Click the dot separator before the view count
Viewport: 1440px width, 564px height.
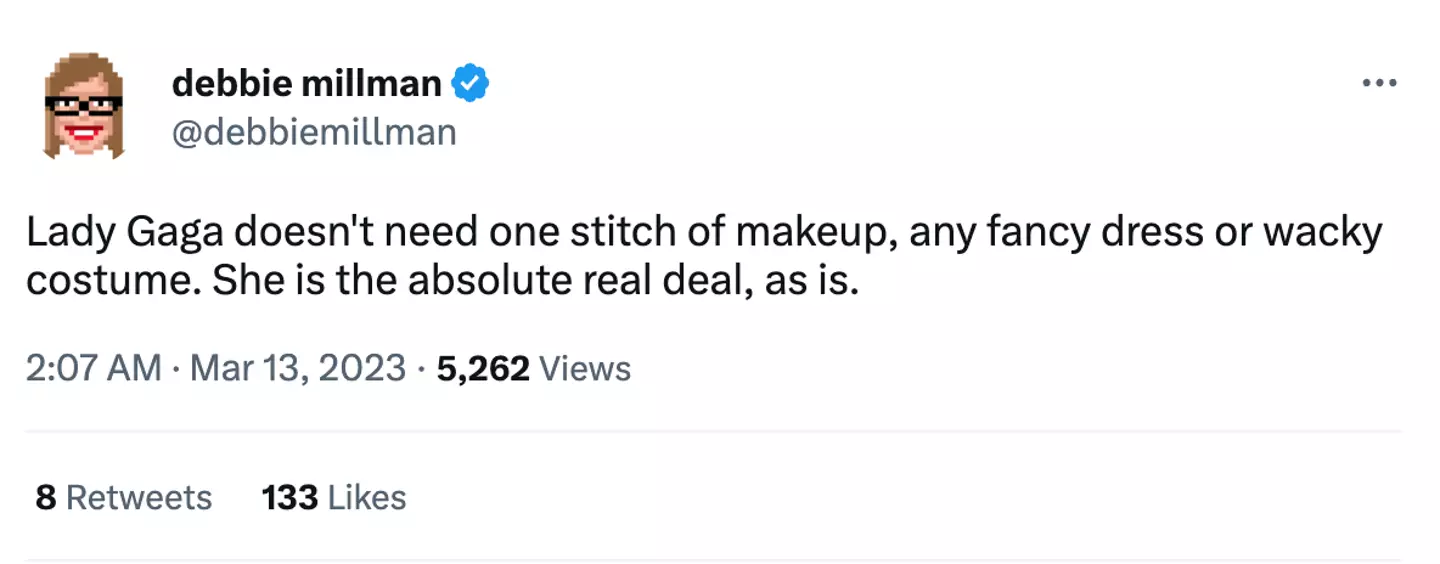pos(422,368)
